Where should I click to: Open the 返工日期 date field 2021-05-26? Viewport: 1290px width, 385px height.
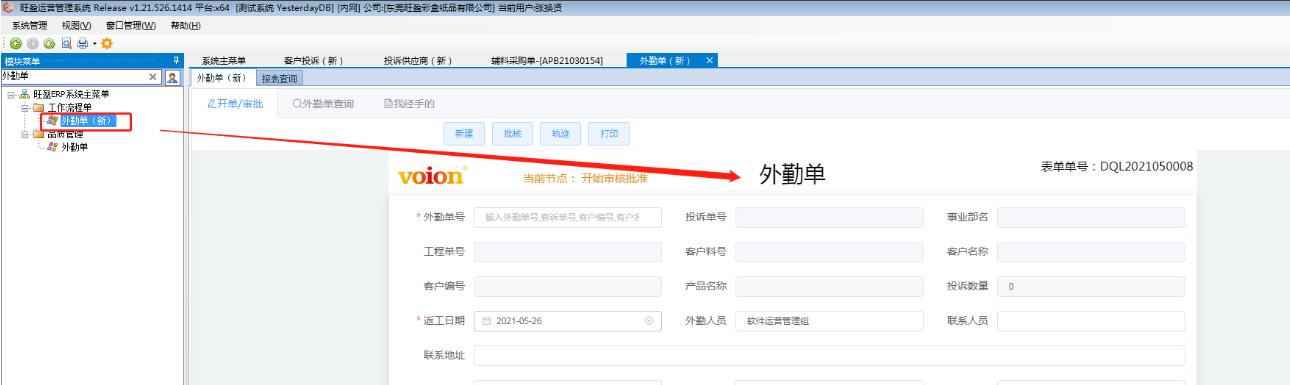567,321
